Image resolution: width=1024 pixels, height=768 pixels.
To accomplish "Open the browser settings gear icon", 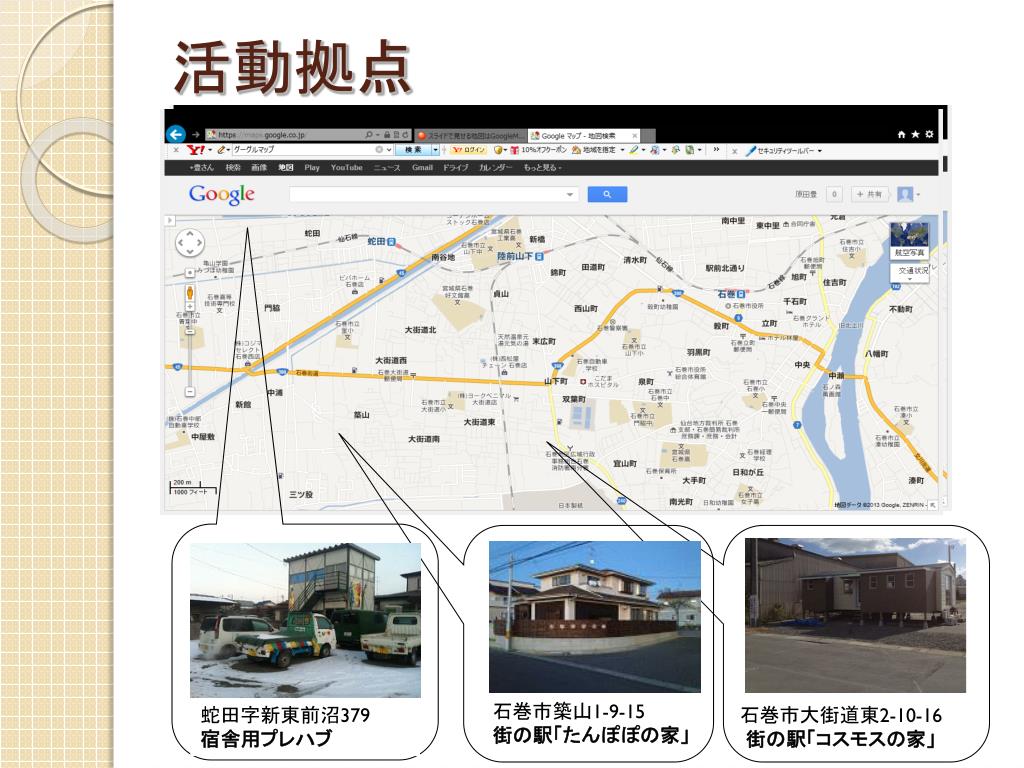I will [929, 135].
